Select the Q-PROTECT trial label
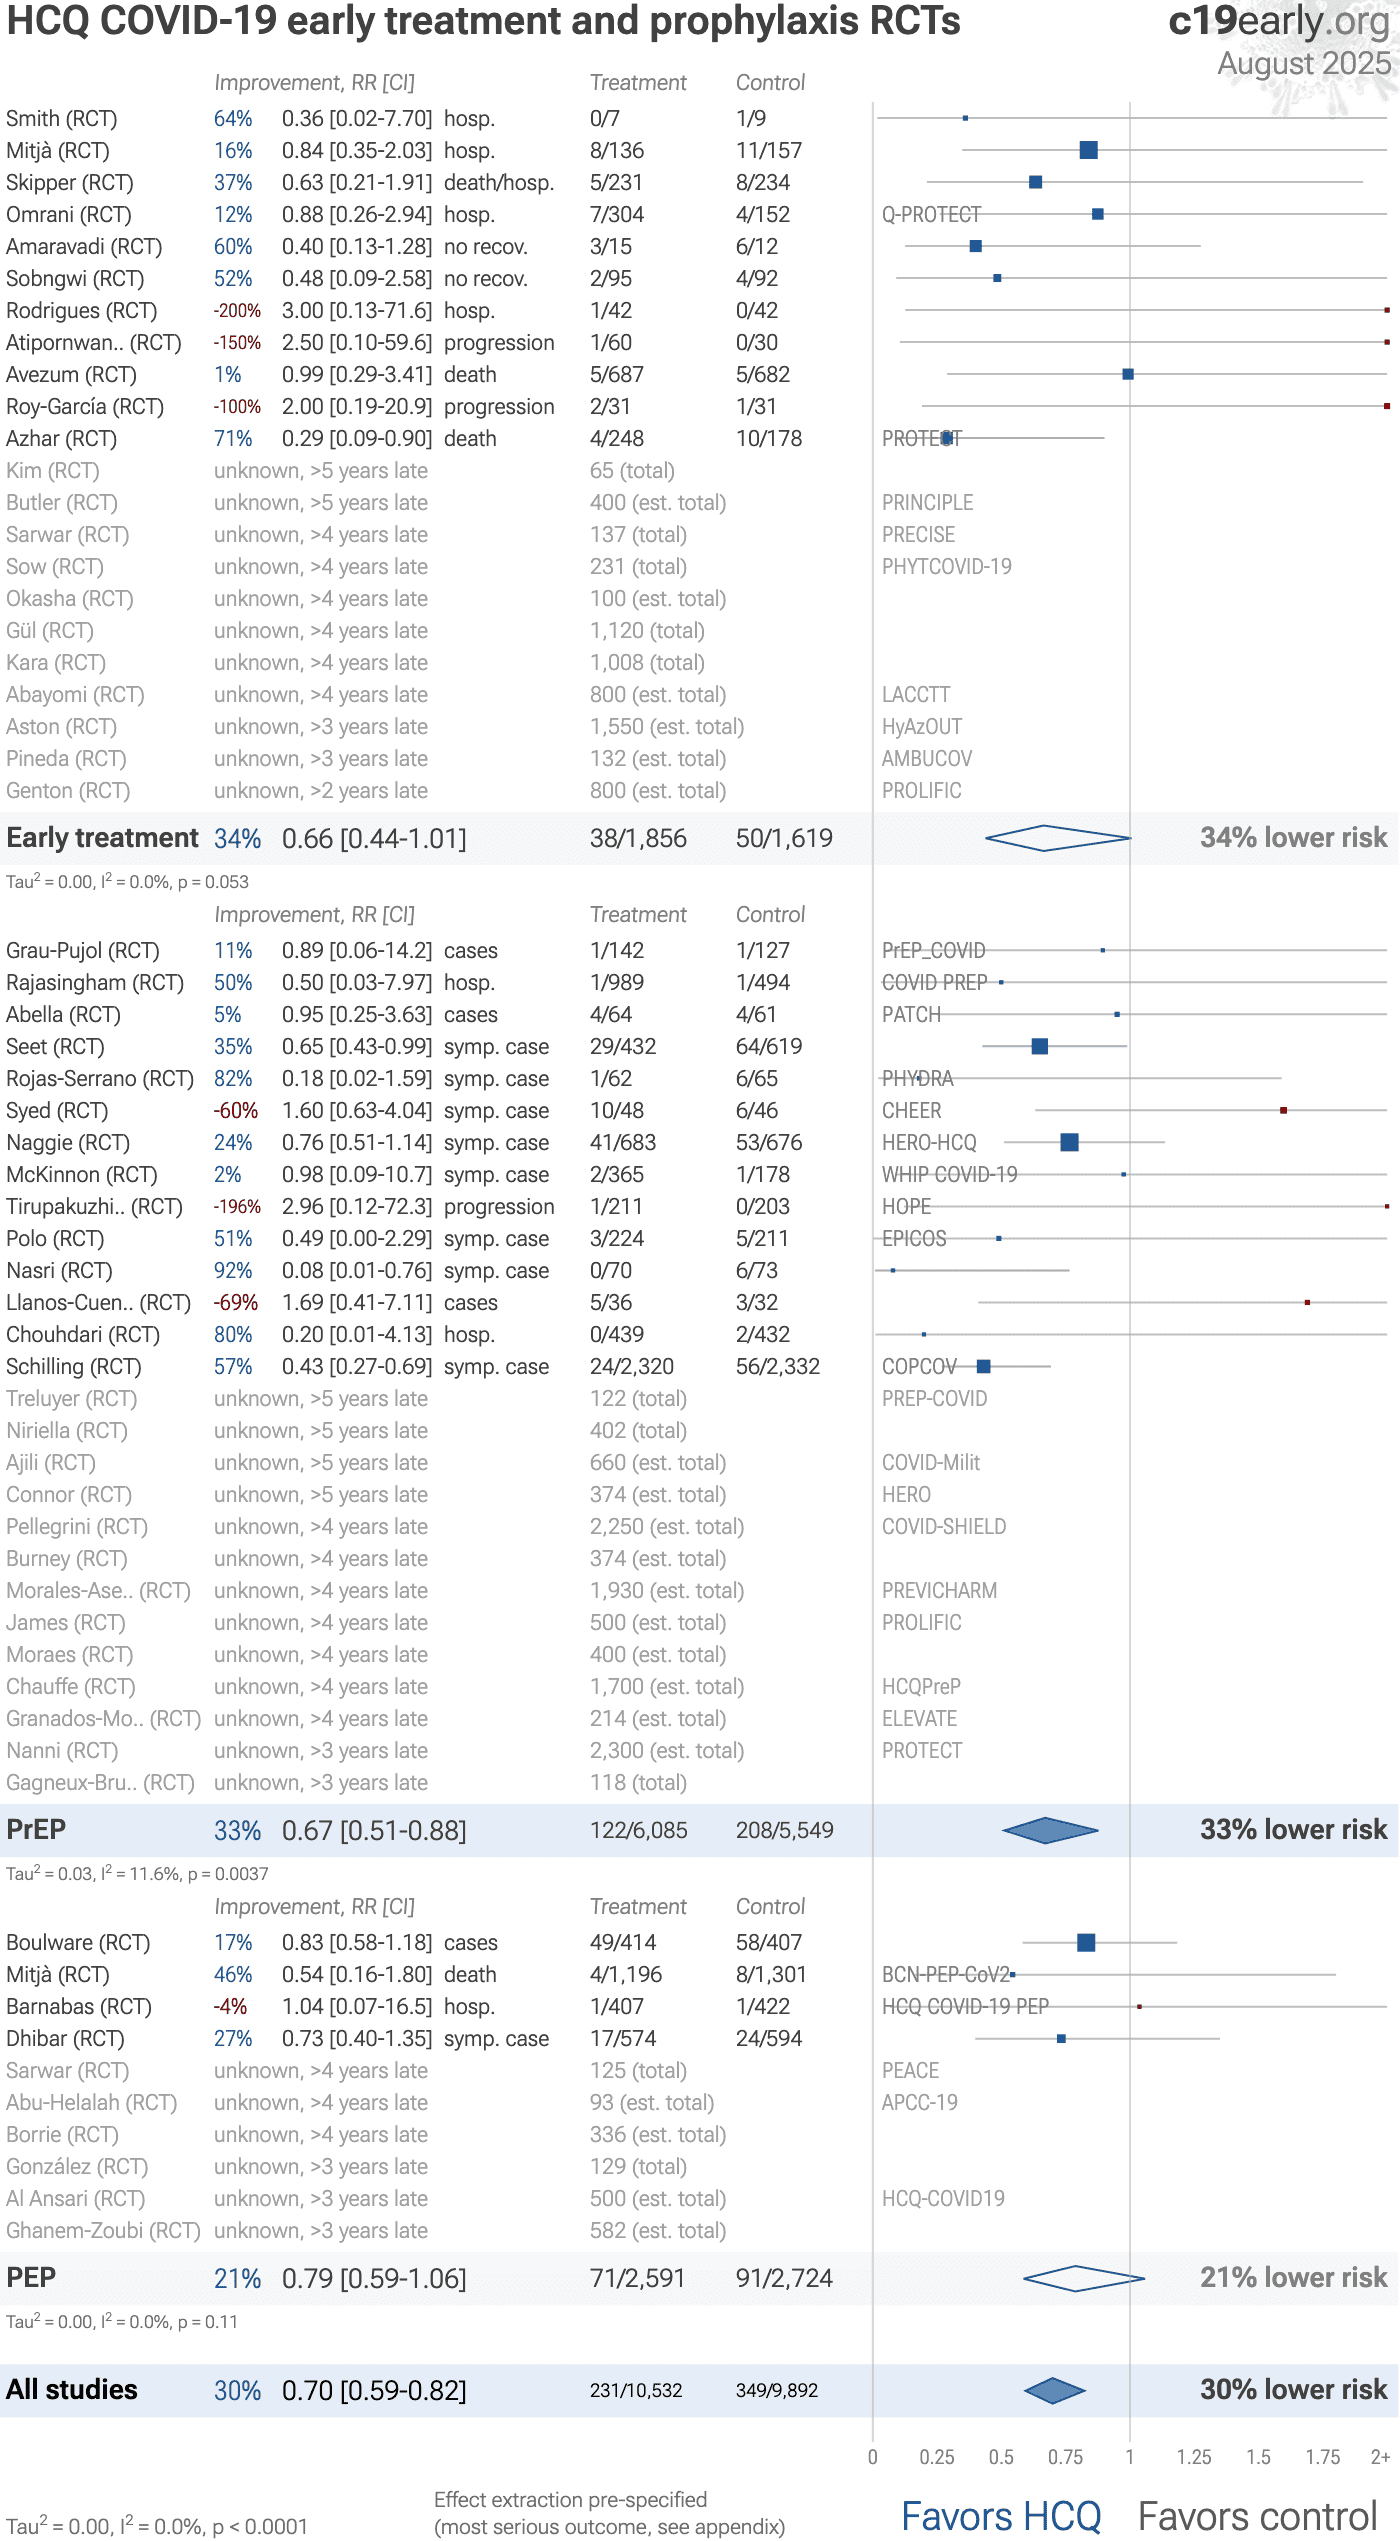Image resolution: width=1400 pixels, height=2541 pixels. pyautogui.click(x=931, y=215)
